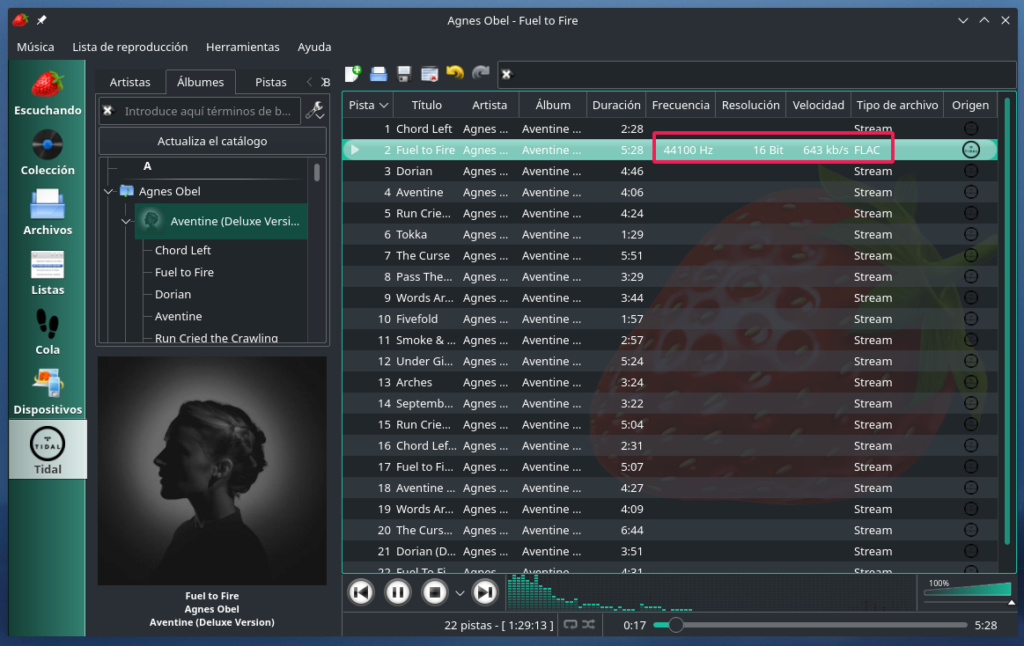Click the strawberry app icon in title bar
1024x646 pixels.
pyautogui.click(x=20, y=20)
